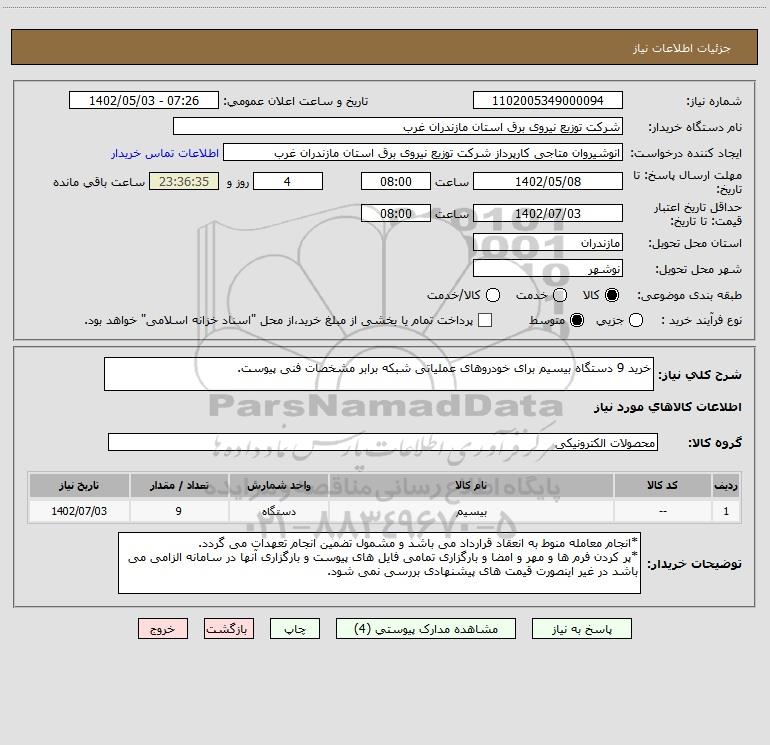Screen dimensions: 770x745
Task: Click the response deadline date 1402/05/08
Action: coord(548,181)
